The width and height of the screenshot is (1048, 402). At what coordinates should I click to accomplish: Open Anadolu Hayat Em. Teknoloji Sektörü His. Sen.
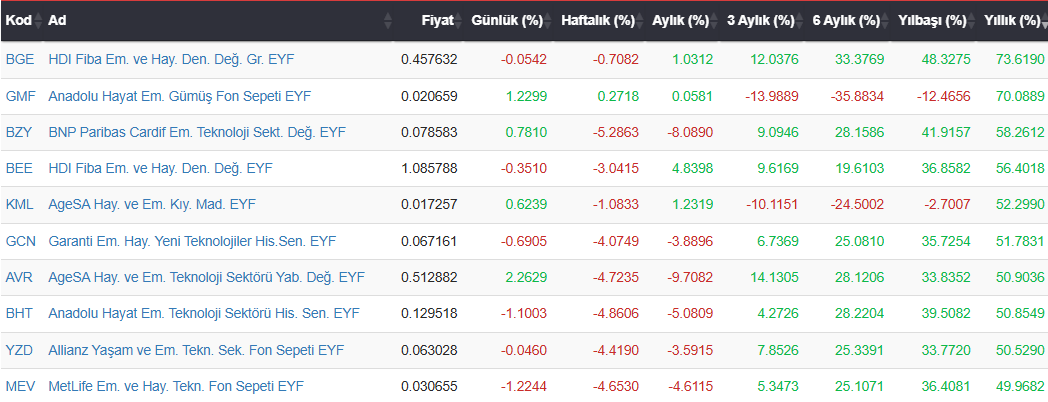click(204, 314)
